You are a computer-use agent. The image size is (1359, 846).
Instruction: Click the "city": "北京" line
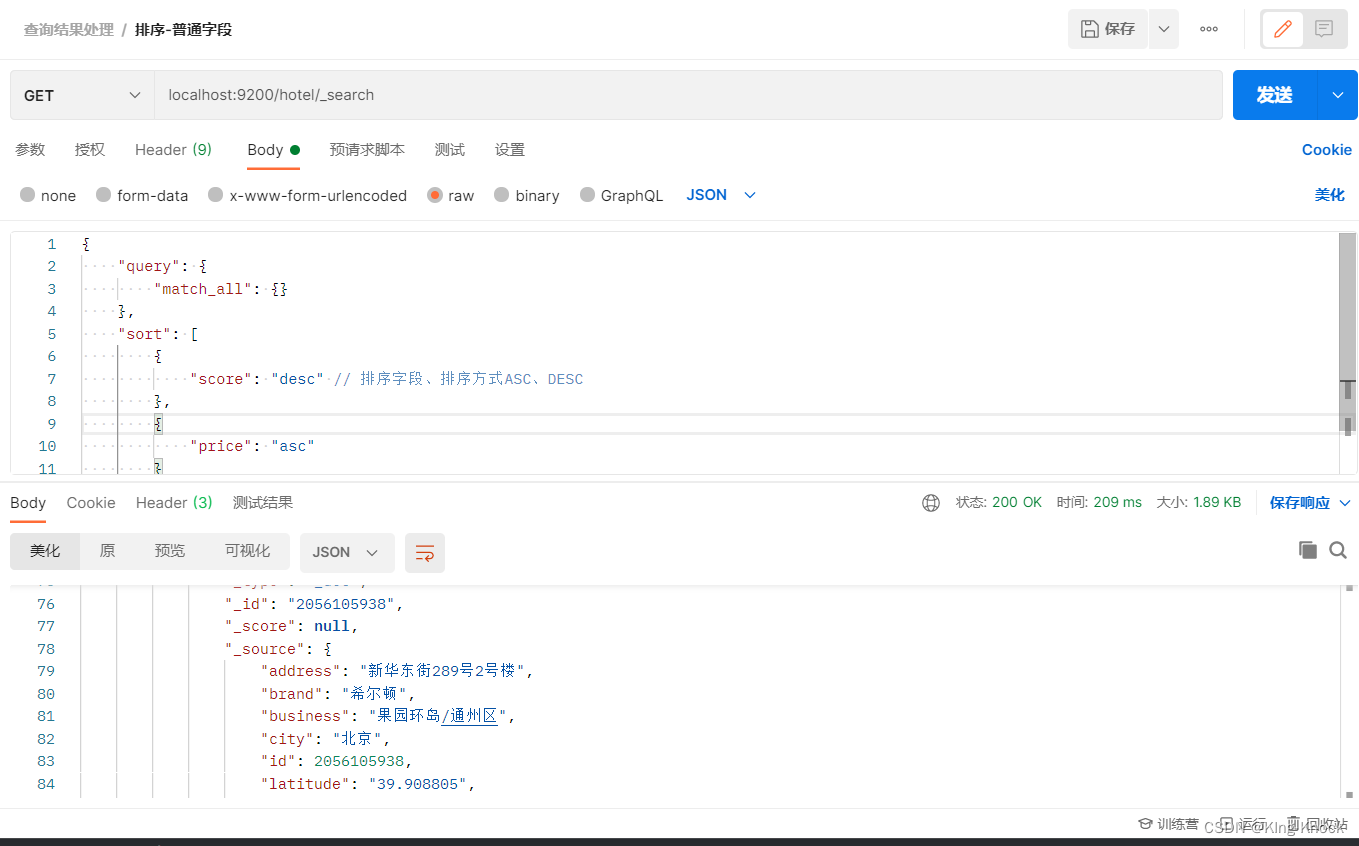(x=325, y=739)
